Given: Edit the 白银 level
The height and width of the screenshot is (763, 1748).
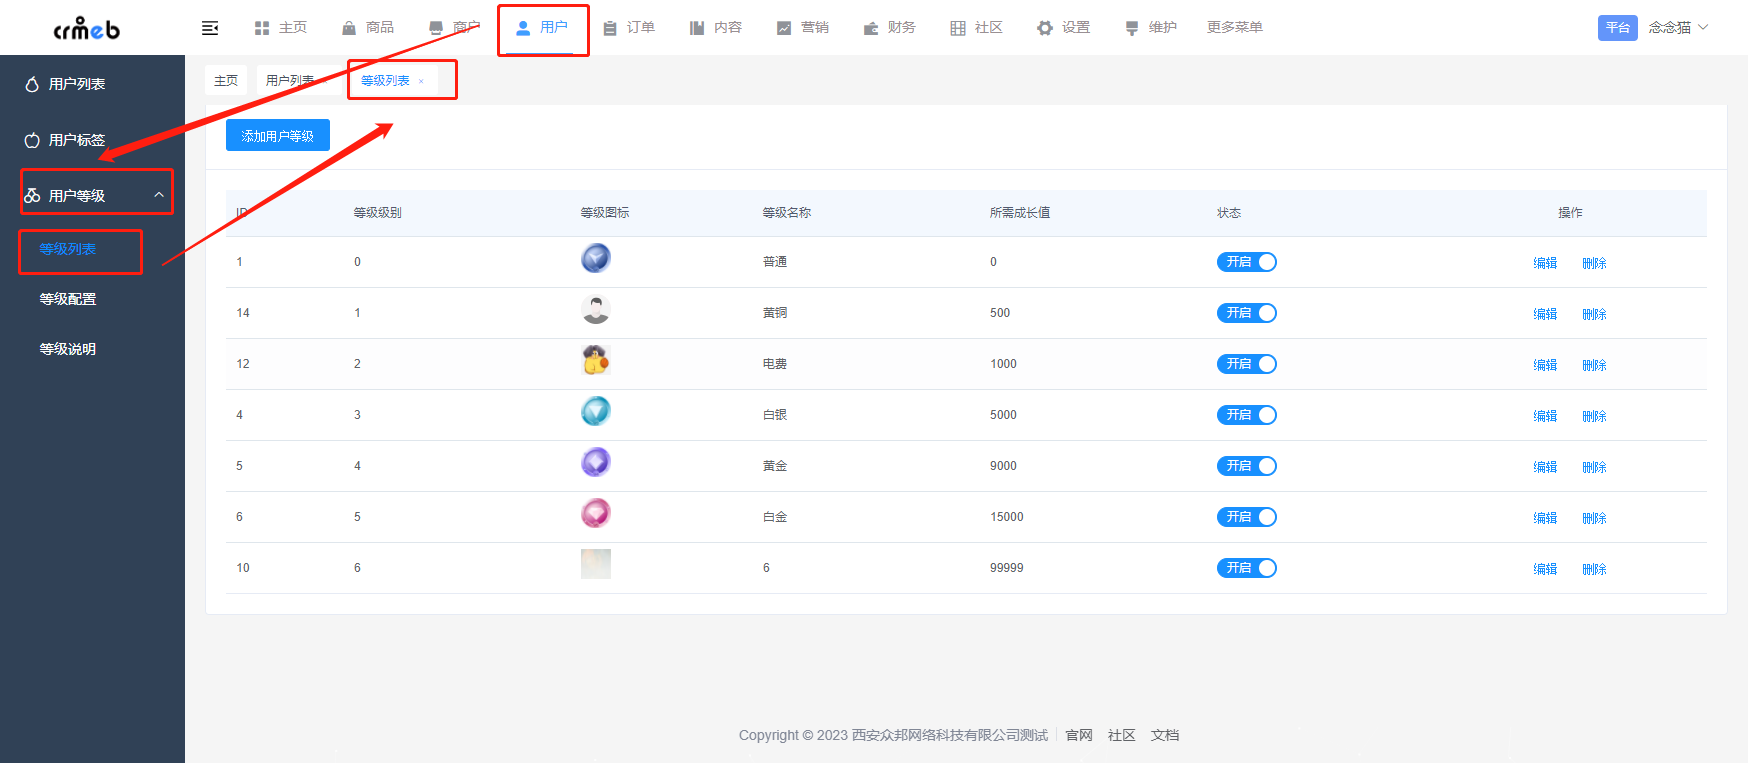Looking at the screenshot, I should click(1545, 416).
